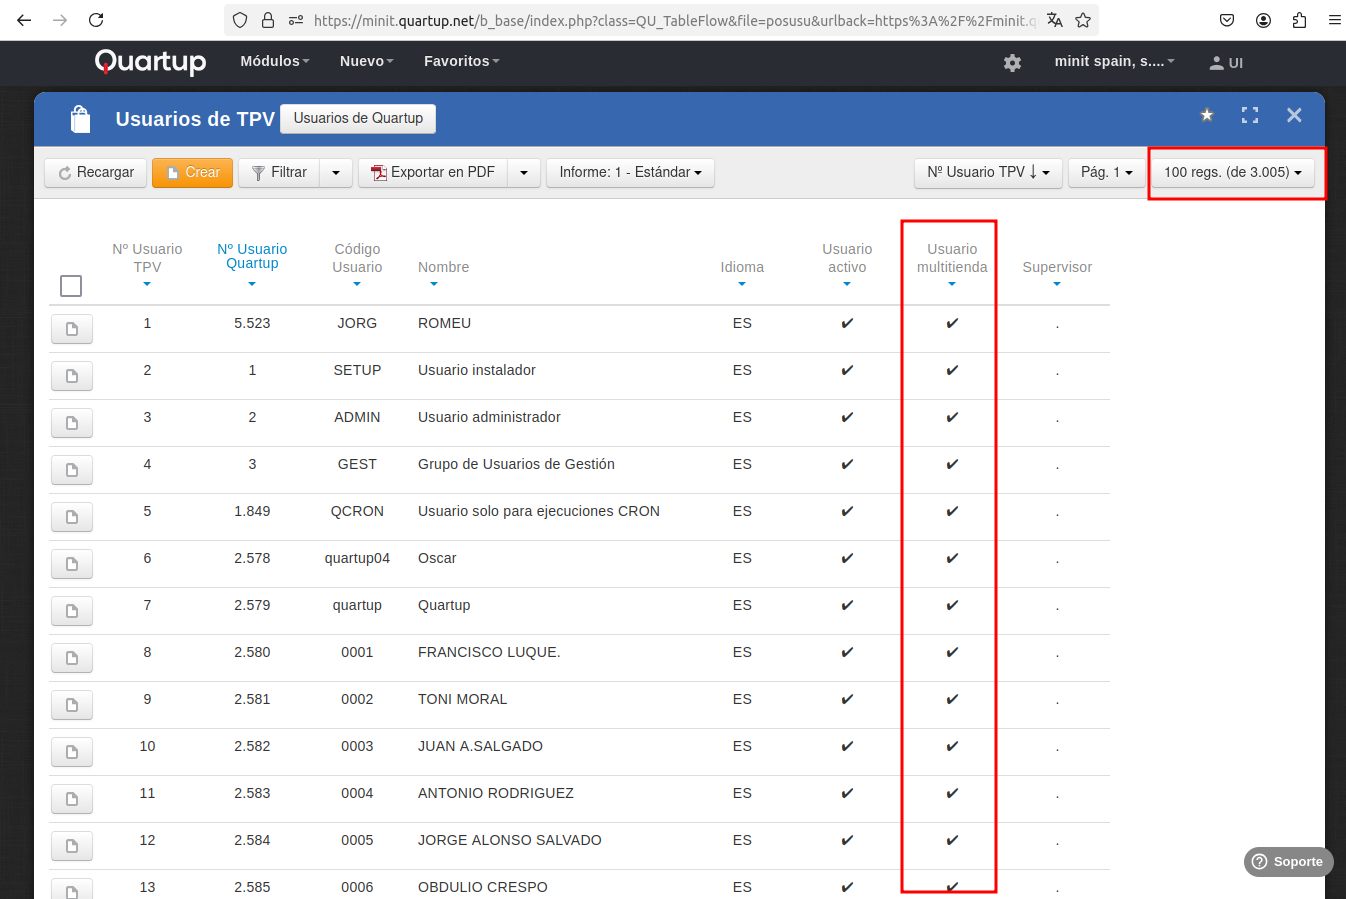The width and height of the screenshot is (1346, 899).
Task: Sort by Nº Usuario Quartup column header
Action: [252, 257]
